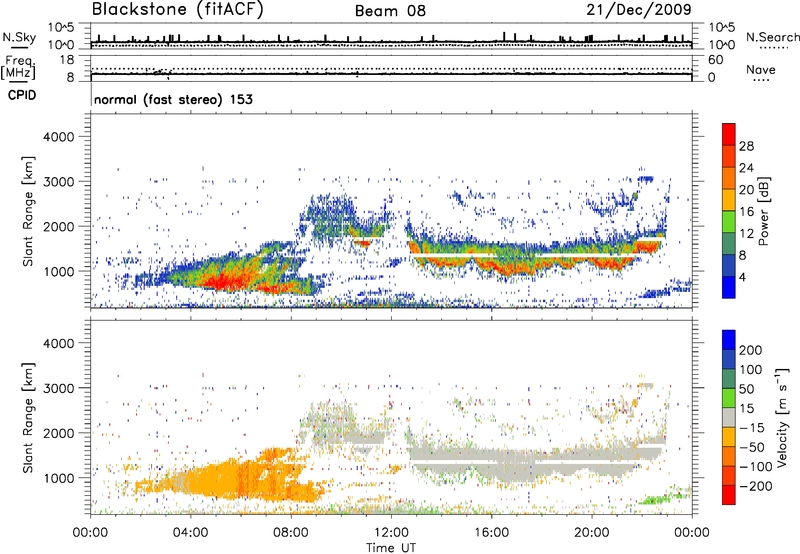Click the 50 label on the Velocity colorbar
Screen dimensions: 800x554
point(746,389)
